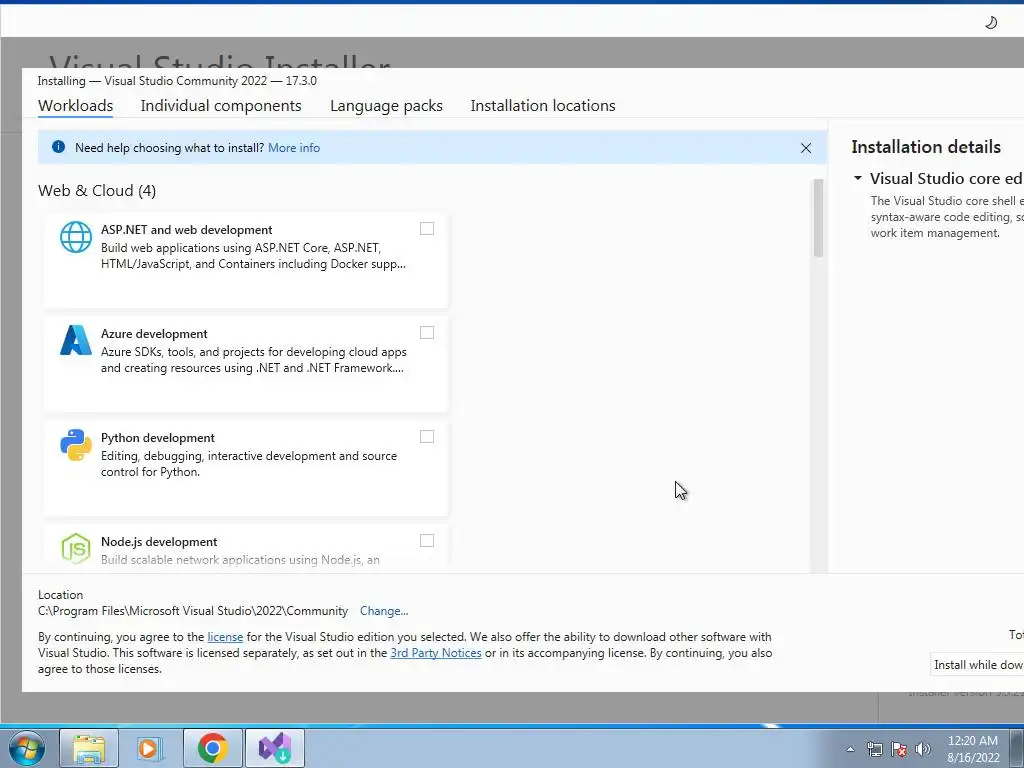Check the Node.js development checkbox
The image size is (1024, 768).
click(426, 540)
